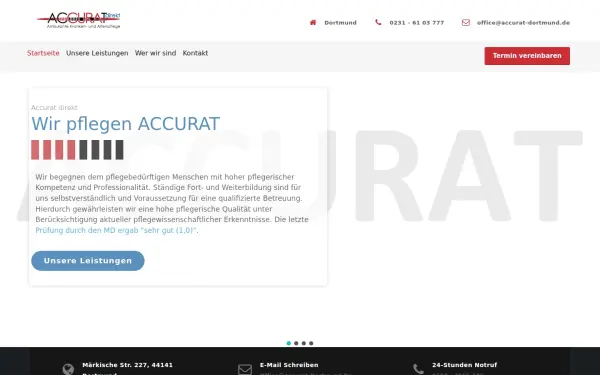Click the Termin vereinbaren button
Screen dimensions: 600x375
tap(527, 56)
